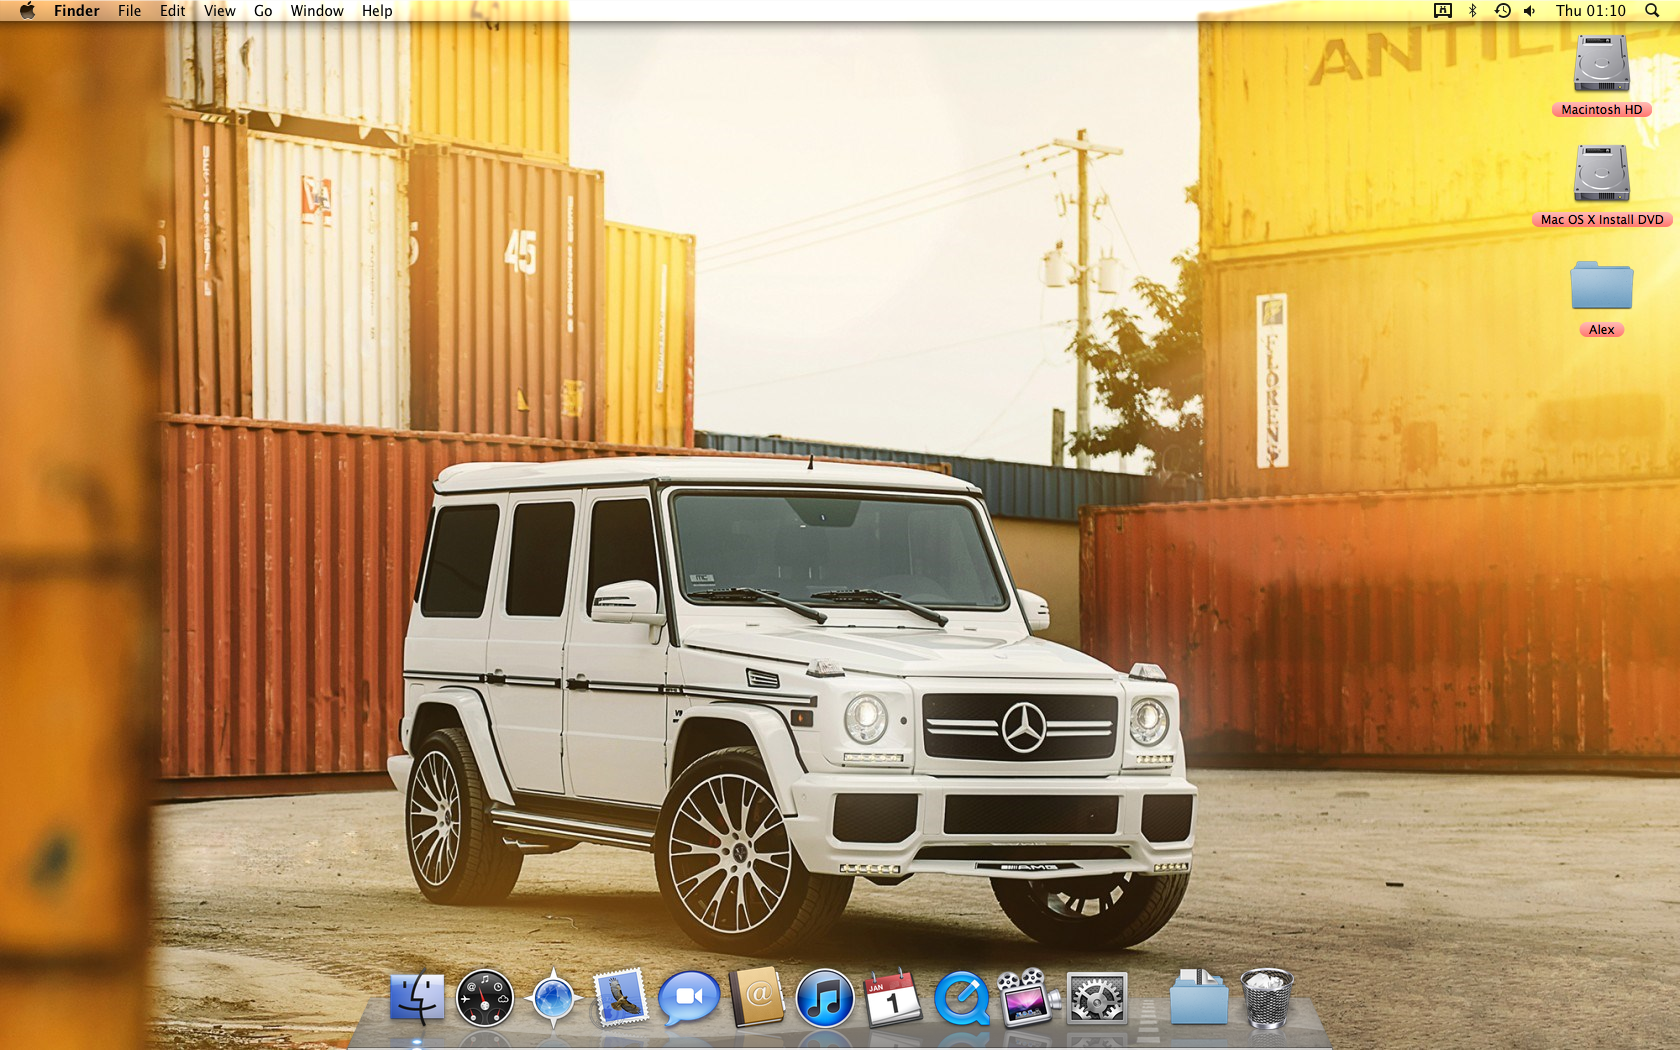Launch Dashboard from the Dock

pyautogui.click(x=485, y=998)
